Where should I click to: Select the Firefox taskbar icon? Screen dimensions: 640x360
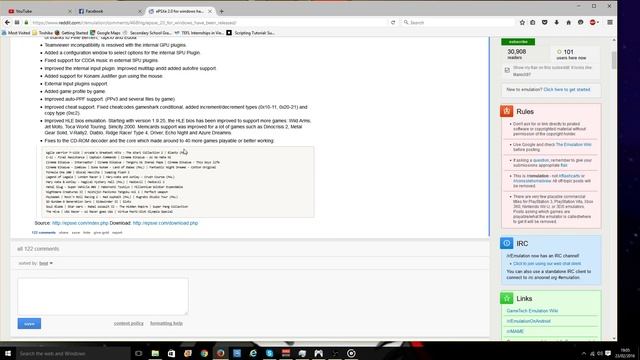(x=220, y=353)
